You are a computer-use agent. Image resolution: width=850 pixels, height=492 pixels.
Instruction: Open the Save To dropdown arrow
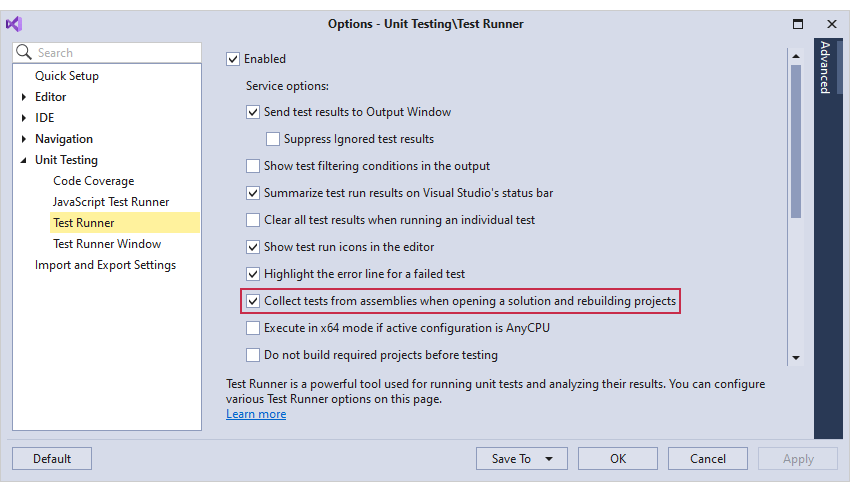pyautogui.click(x=549, y=459)
